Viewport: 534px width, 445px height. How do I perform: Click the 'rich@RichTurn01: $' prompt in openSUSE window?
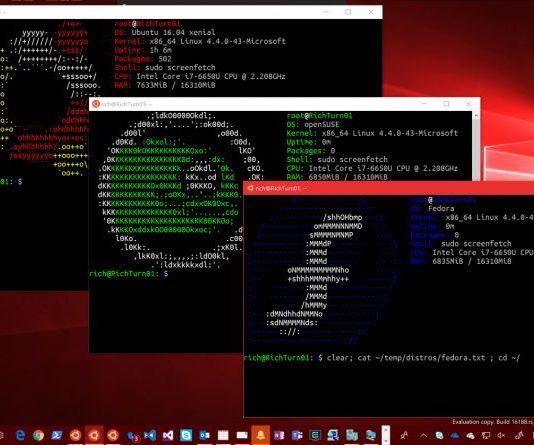coord(129,274)
